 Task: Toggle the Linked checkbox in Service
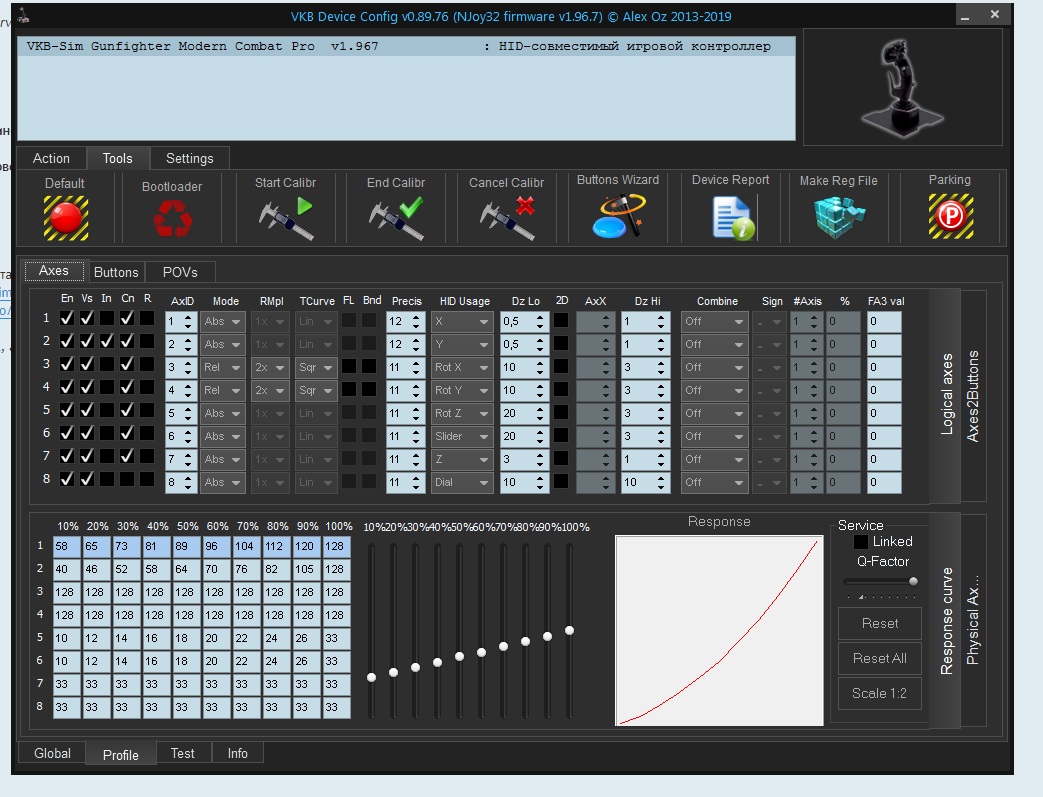point(861,542)
